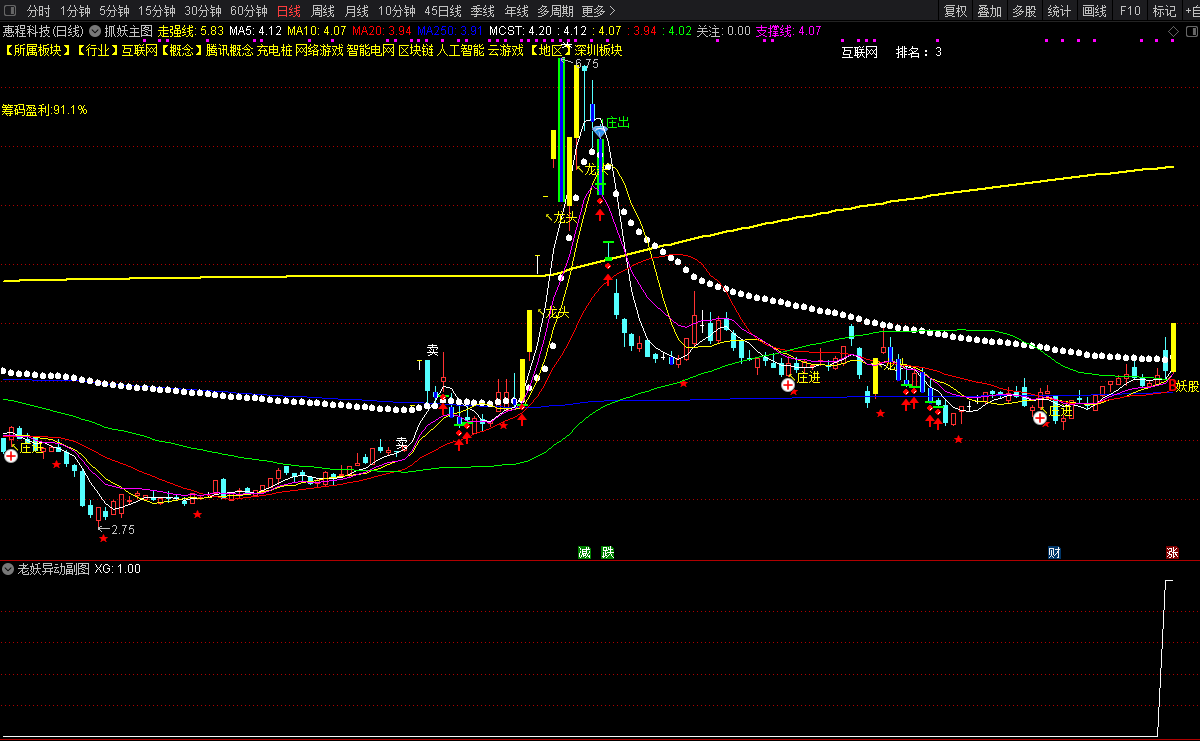
Task: Click the diamond icon at chart top right
Action: pyautogui.click(x=1173, y=31)
